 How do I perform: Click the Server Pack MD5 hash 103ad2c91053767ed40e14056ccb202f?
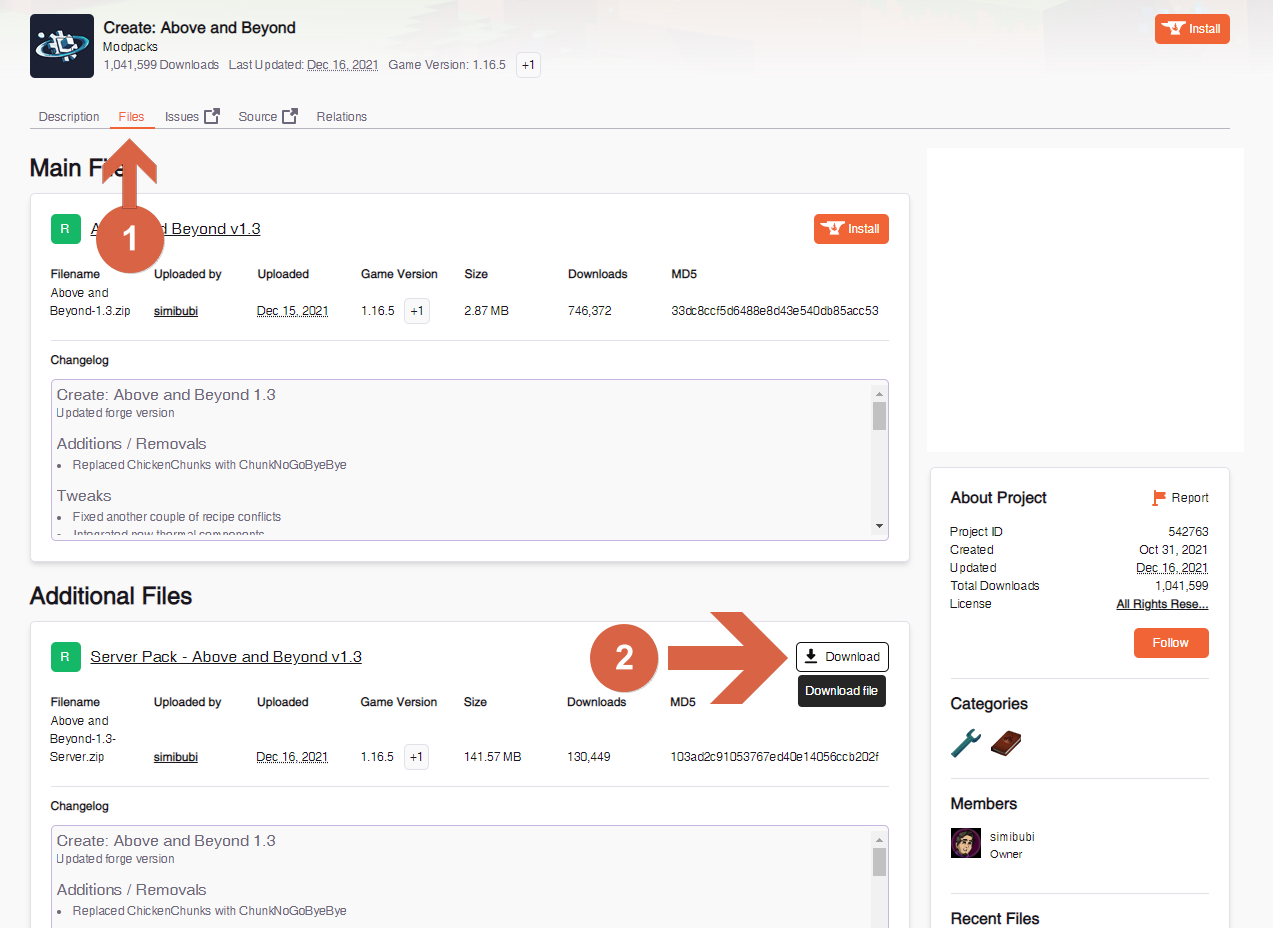click(774, 757)
